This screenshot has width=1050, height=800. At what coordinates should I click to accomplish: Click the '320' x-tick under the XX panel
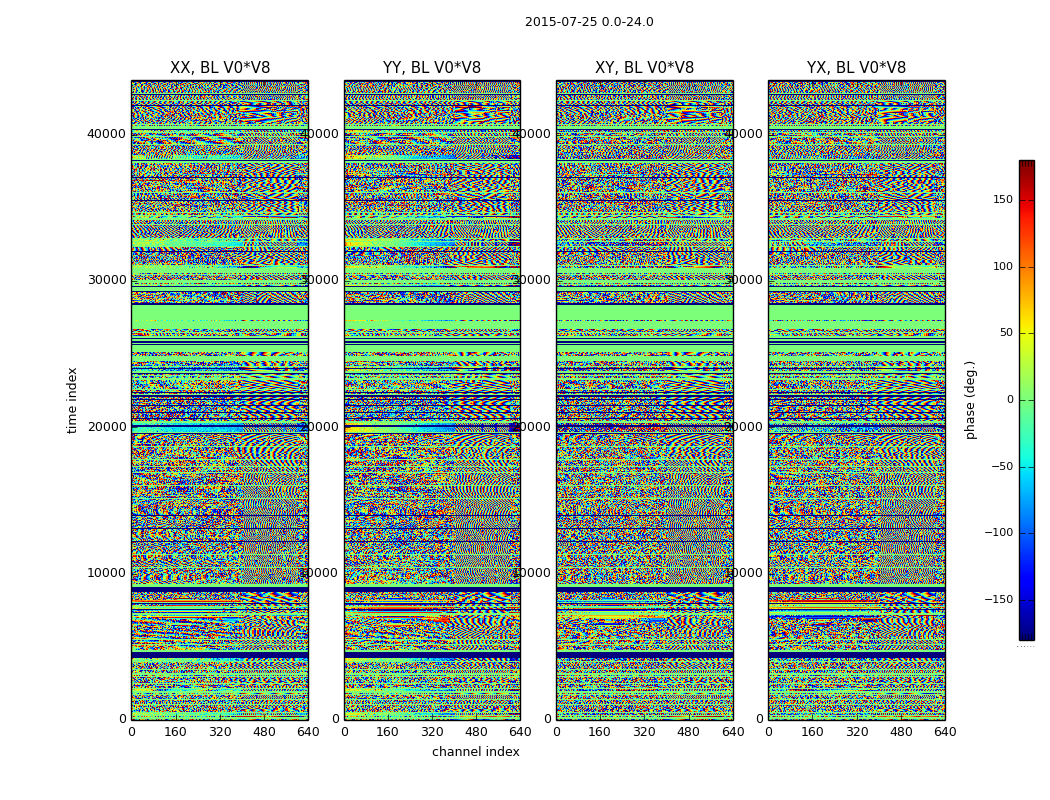(x=220, y=732)
